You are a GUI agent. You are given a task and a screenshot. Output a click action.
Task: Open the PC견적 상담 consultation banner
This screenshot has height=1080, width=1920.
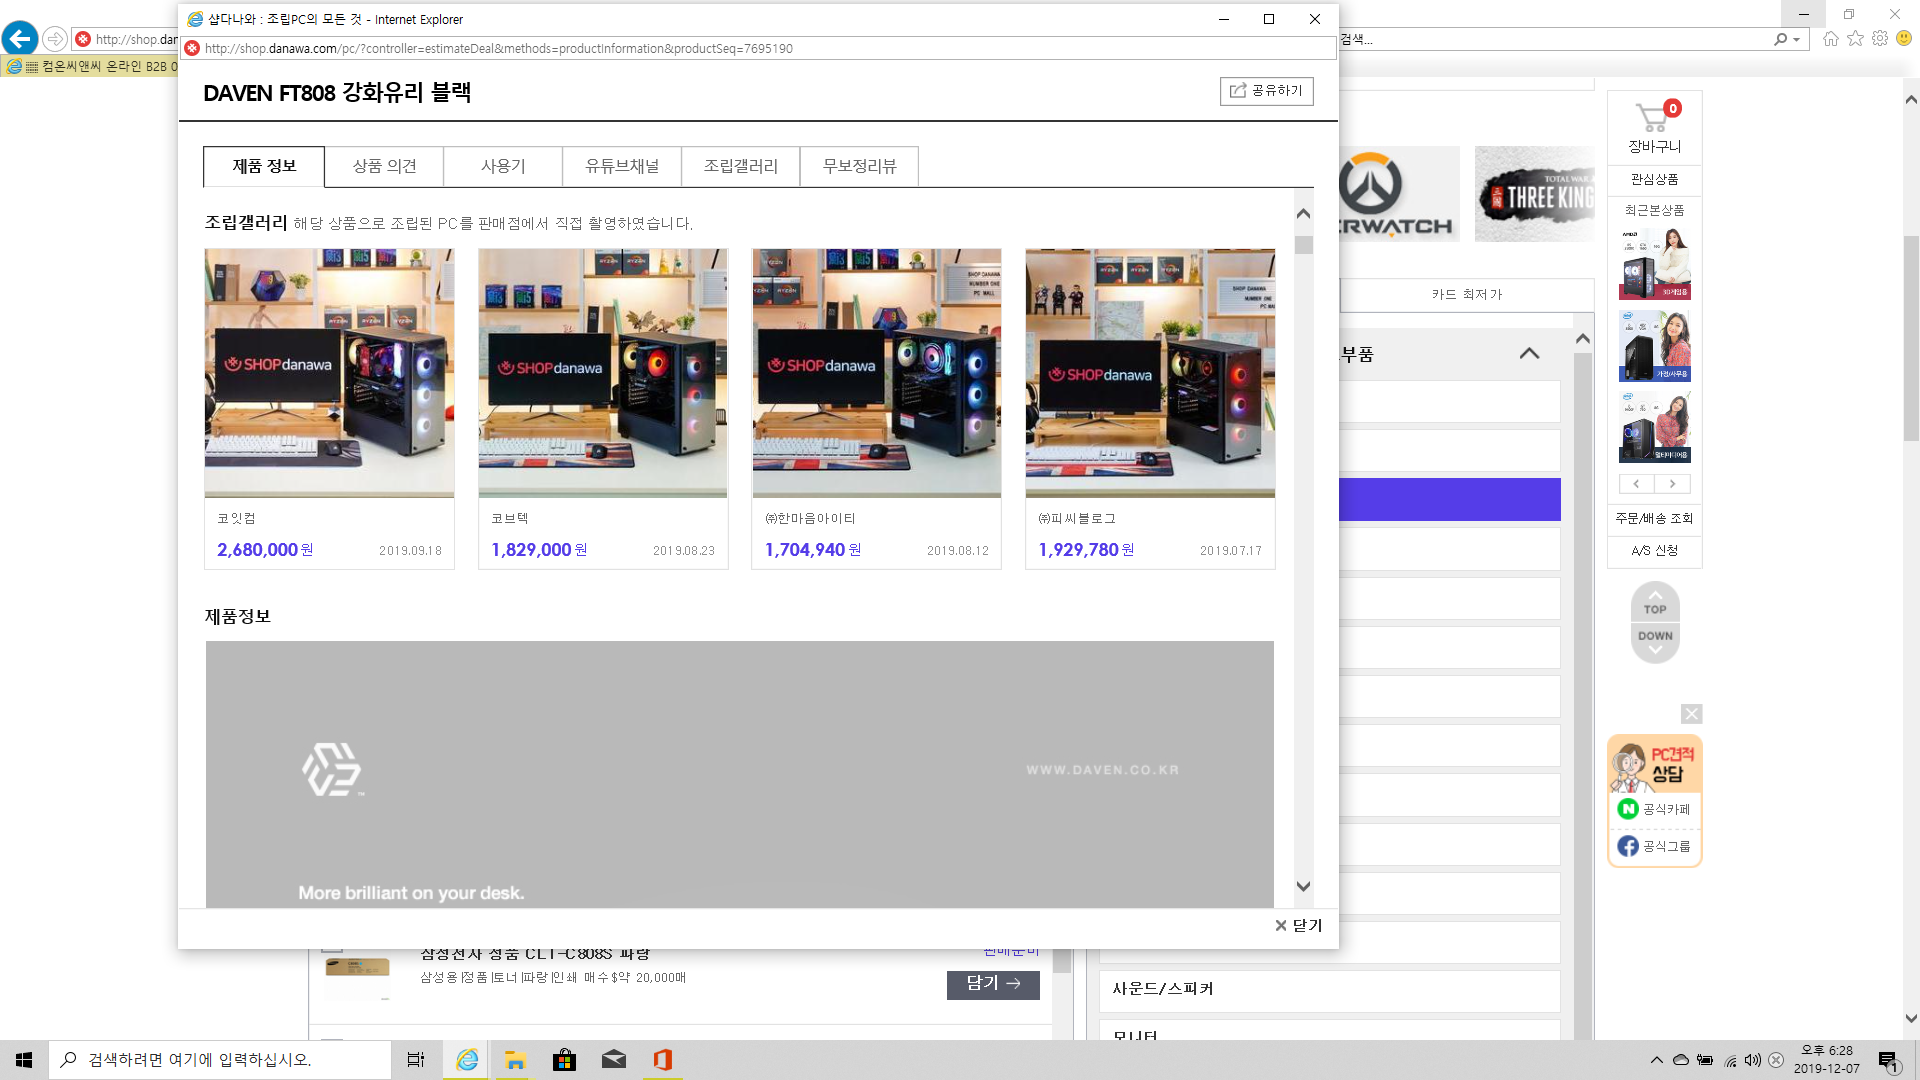pos(1655,764)
